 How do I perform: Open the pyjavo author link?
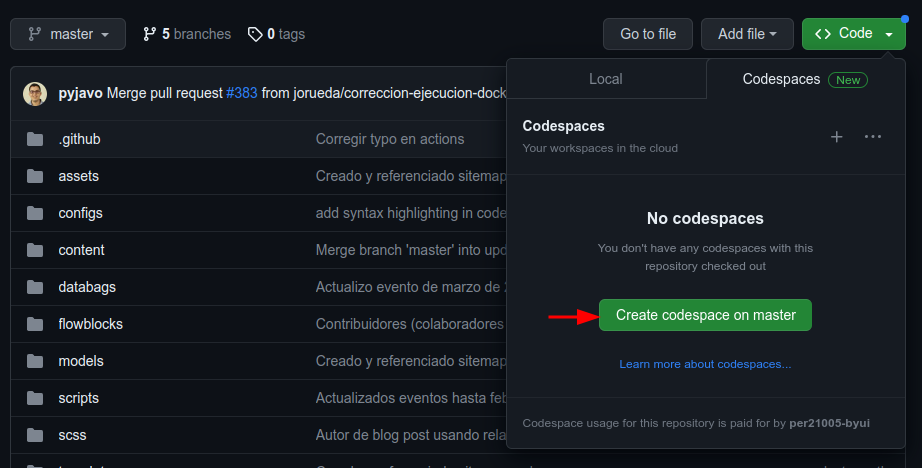[81, 93]
